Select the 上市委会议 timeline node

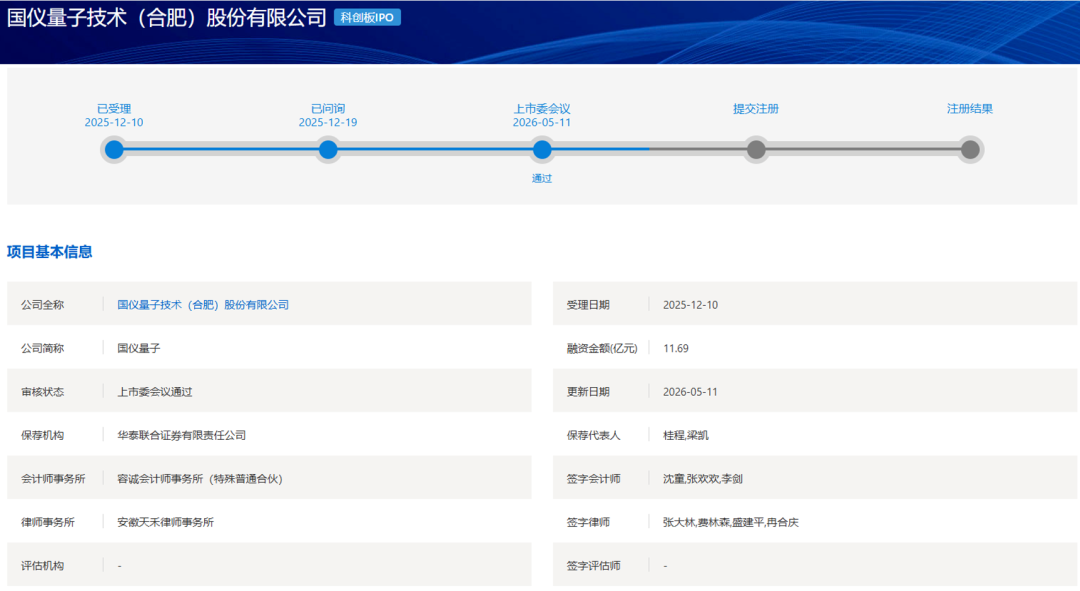point(542,149)
